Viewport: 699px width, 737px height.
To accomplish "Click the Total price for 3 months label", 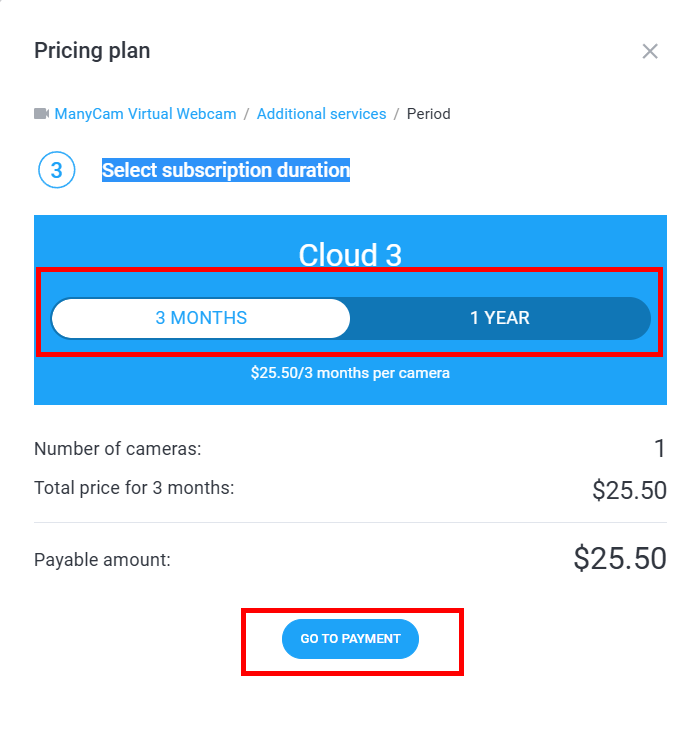I will coord(134,489).
